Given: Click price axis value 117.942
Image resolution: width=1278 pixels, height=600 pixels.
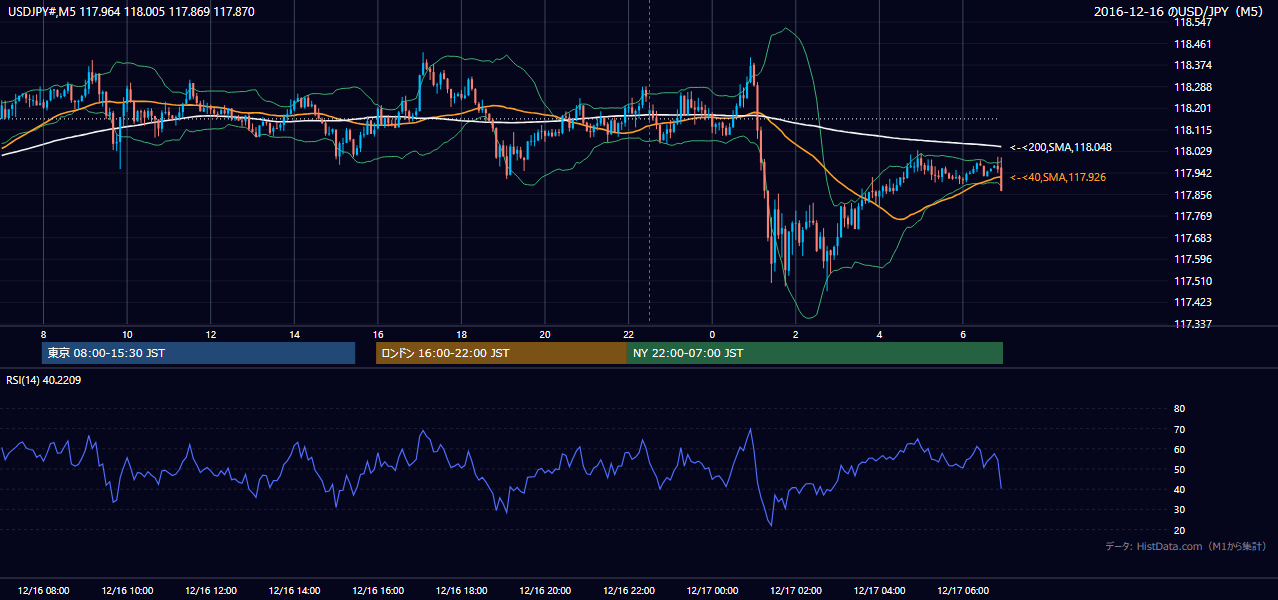Looking at the screenshot, I should point(1193,173).
